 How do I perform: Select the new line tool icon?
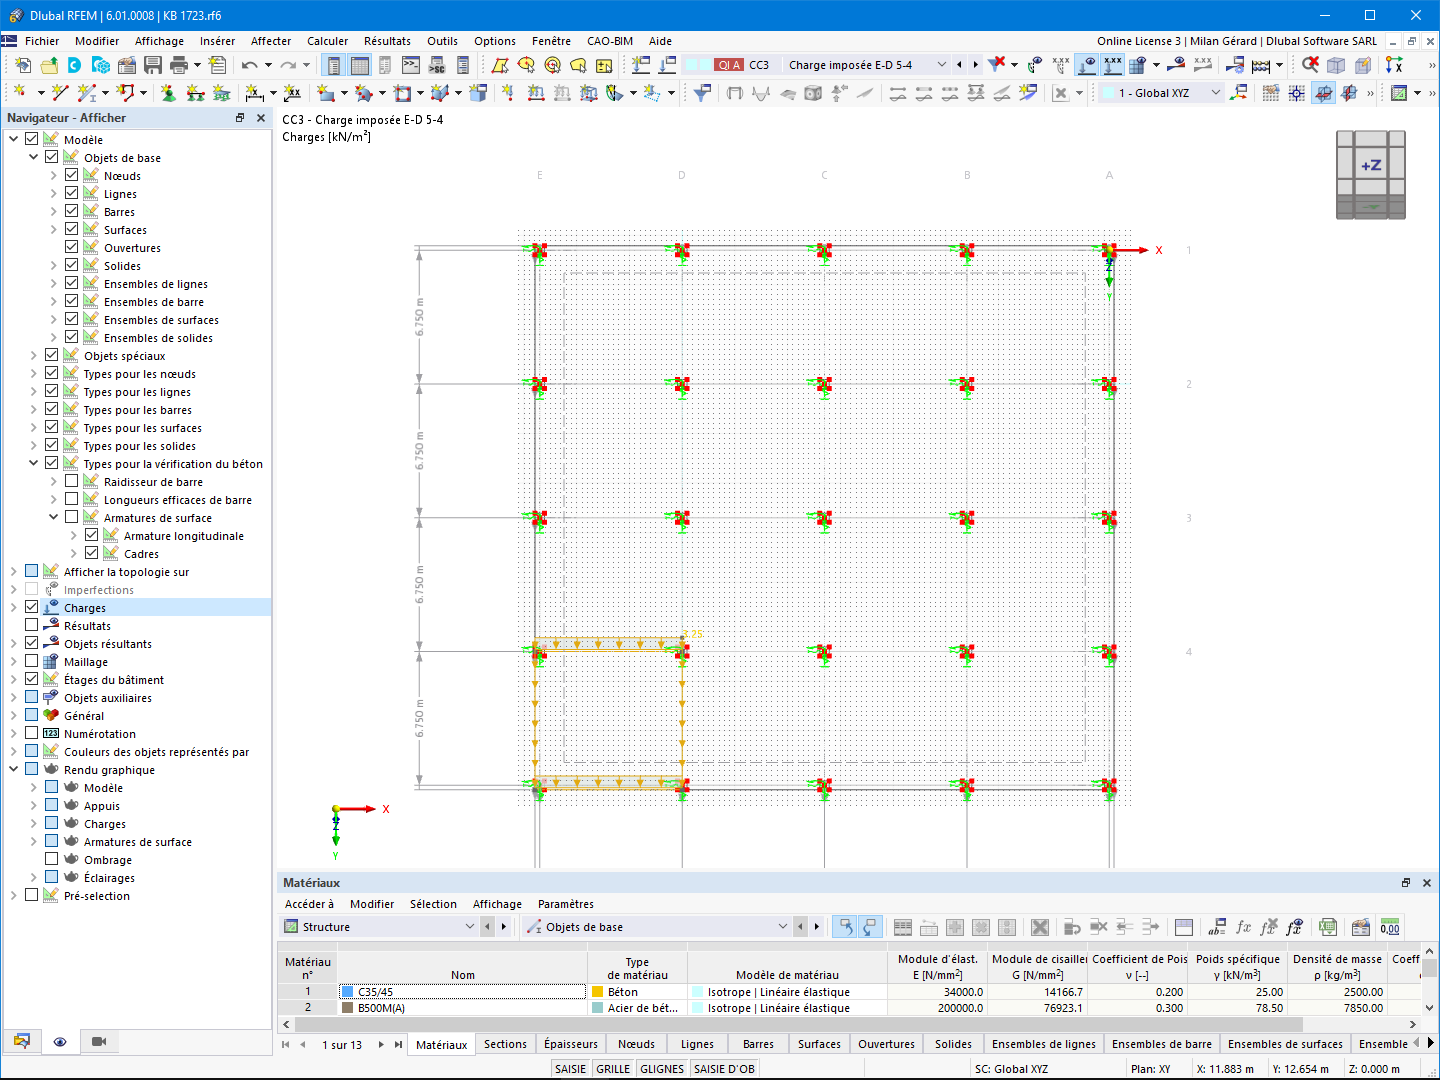coord(60,93)
